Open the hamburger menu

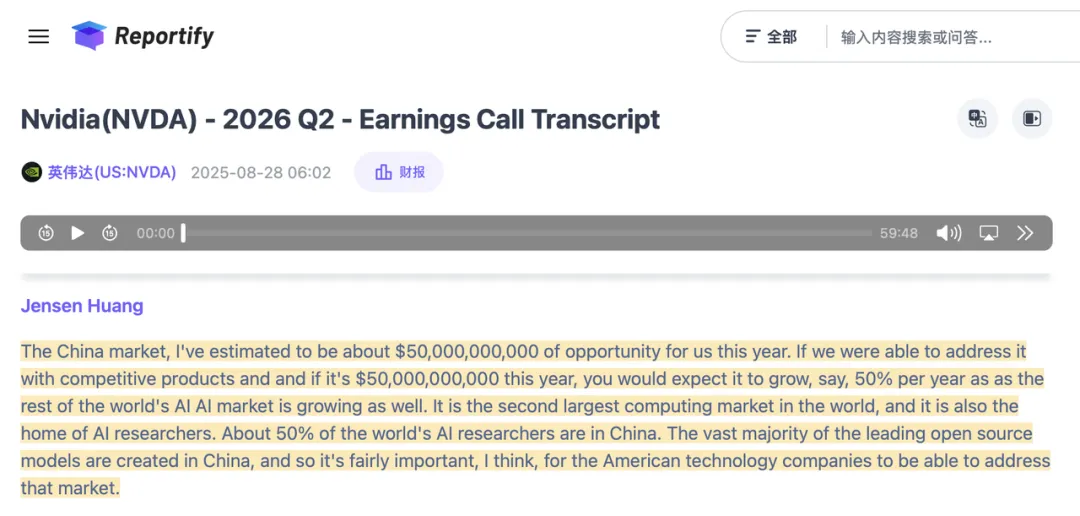pyautogui.click(x=38, y=37)
